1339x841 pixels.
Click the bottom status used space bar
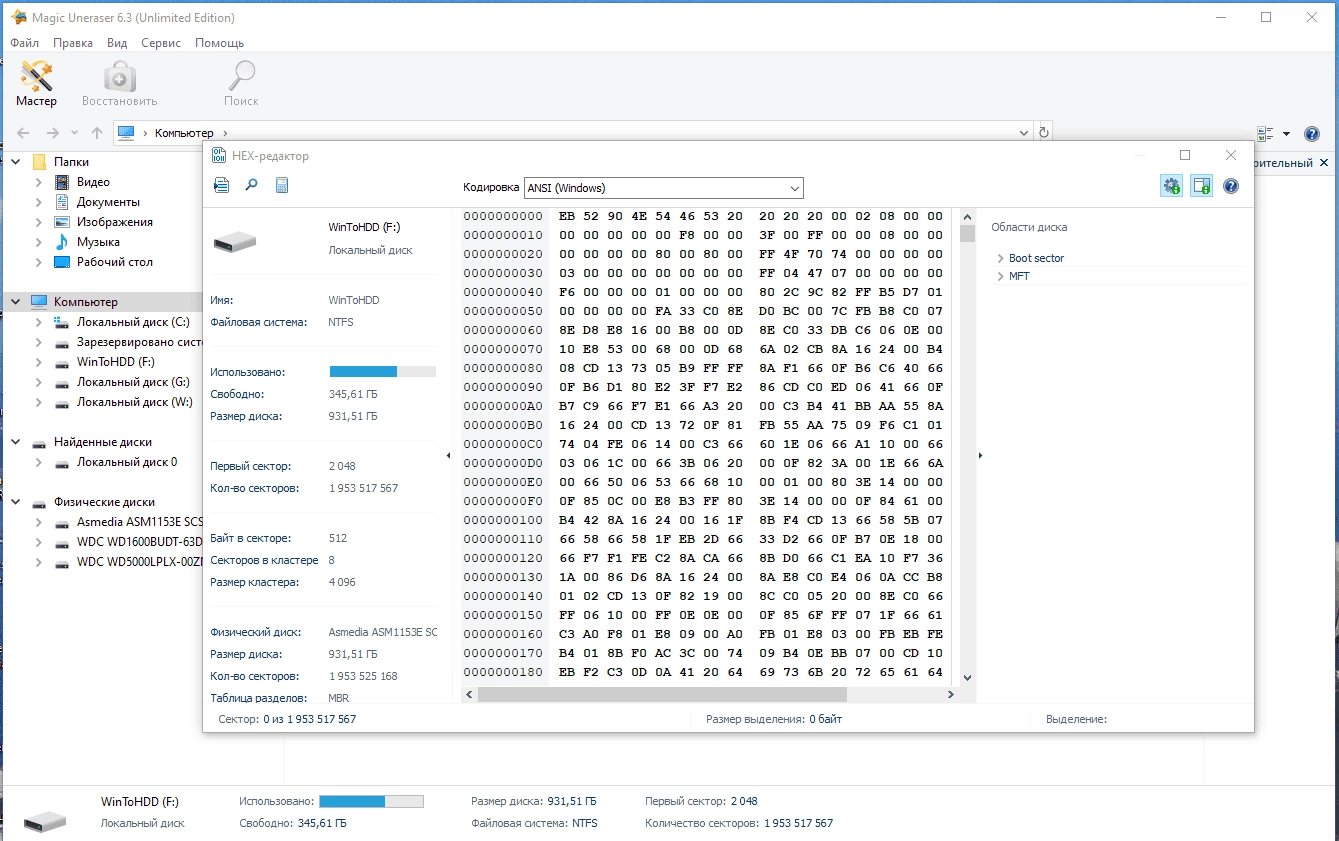point(371,801)
